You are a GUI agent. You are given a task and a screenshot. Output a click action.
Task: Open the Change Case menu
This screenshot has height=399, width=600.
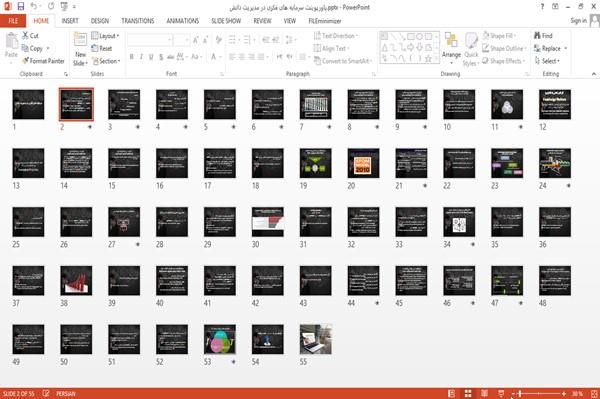click(x=196, y=57)
